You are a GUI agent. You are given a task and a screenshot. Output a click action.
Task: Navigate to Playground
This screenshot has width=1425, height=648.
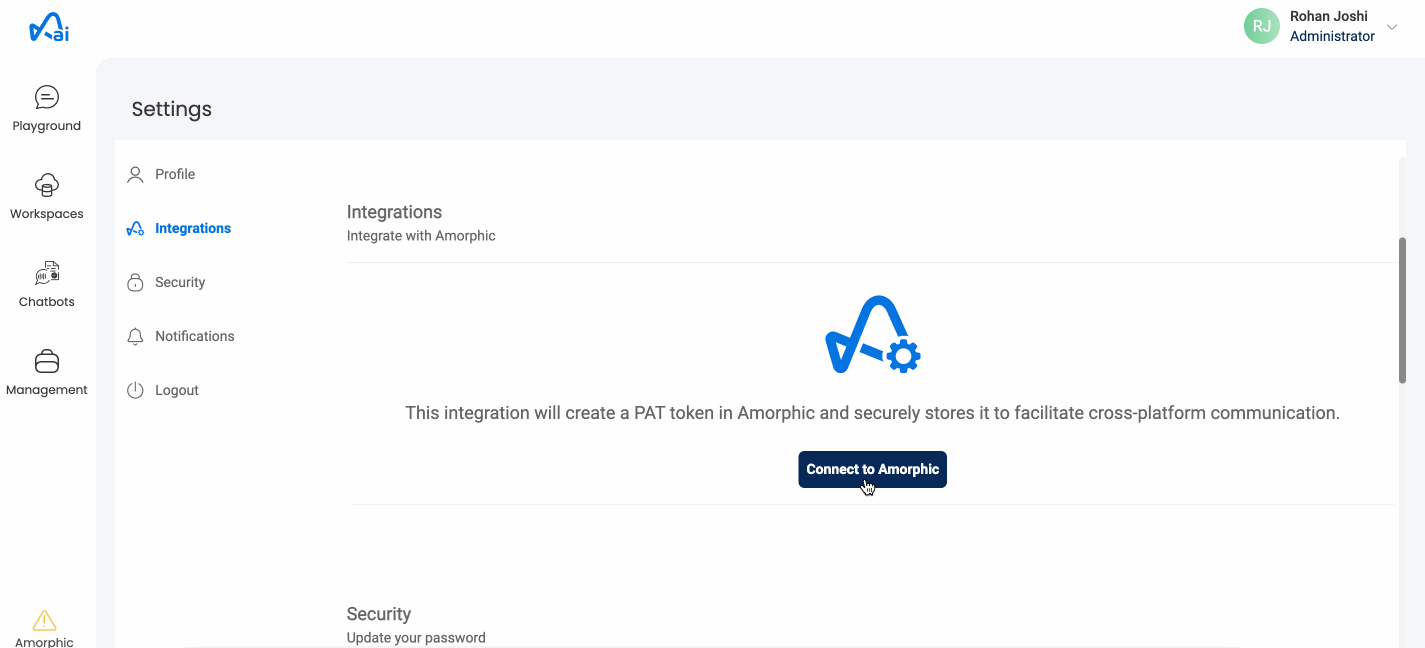pos(47,126)
